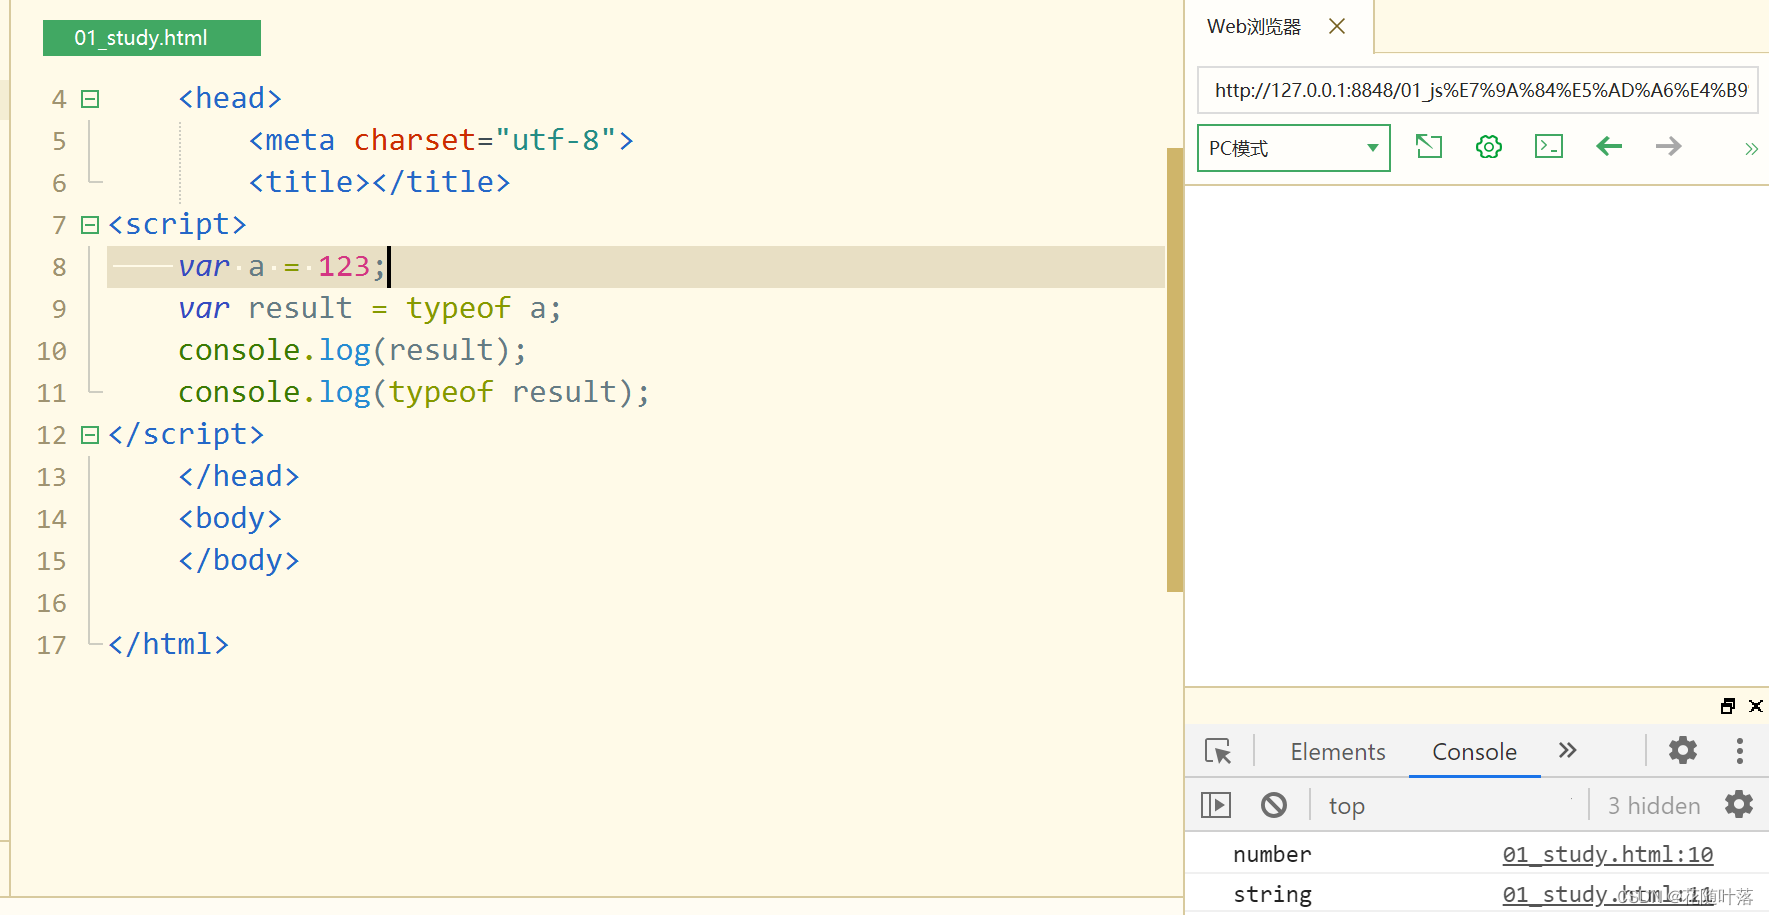Go back with the green left arrow
Screen dimensions: 1769x915
click(x=1609, y=147)
